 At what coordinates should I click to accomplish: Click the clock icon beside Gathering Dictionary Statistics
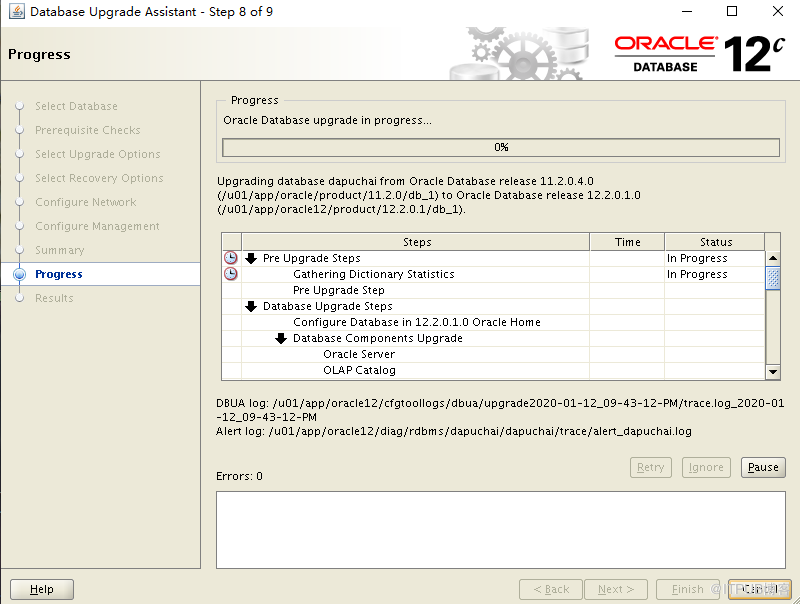(x=231, y=274)
